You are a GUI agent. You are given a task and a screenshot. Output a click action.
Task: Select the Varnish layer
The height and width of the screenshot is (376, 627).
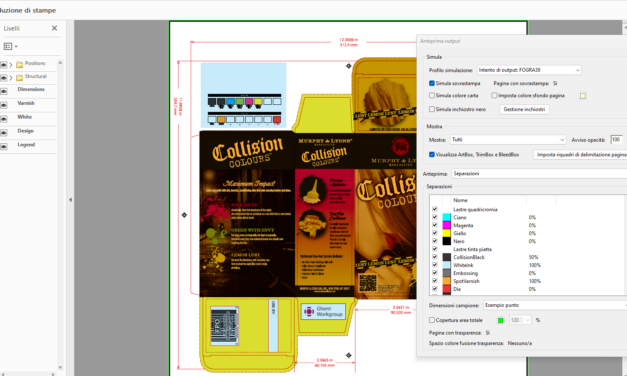[x=26, y=103]
